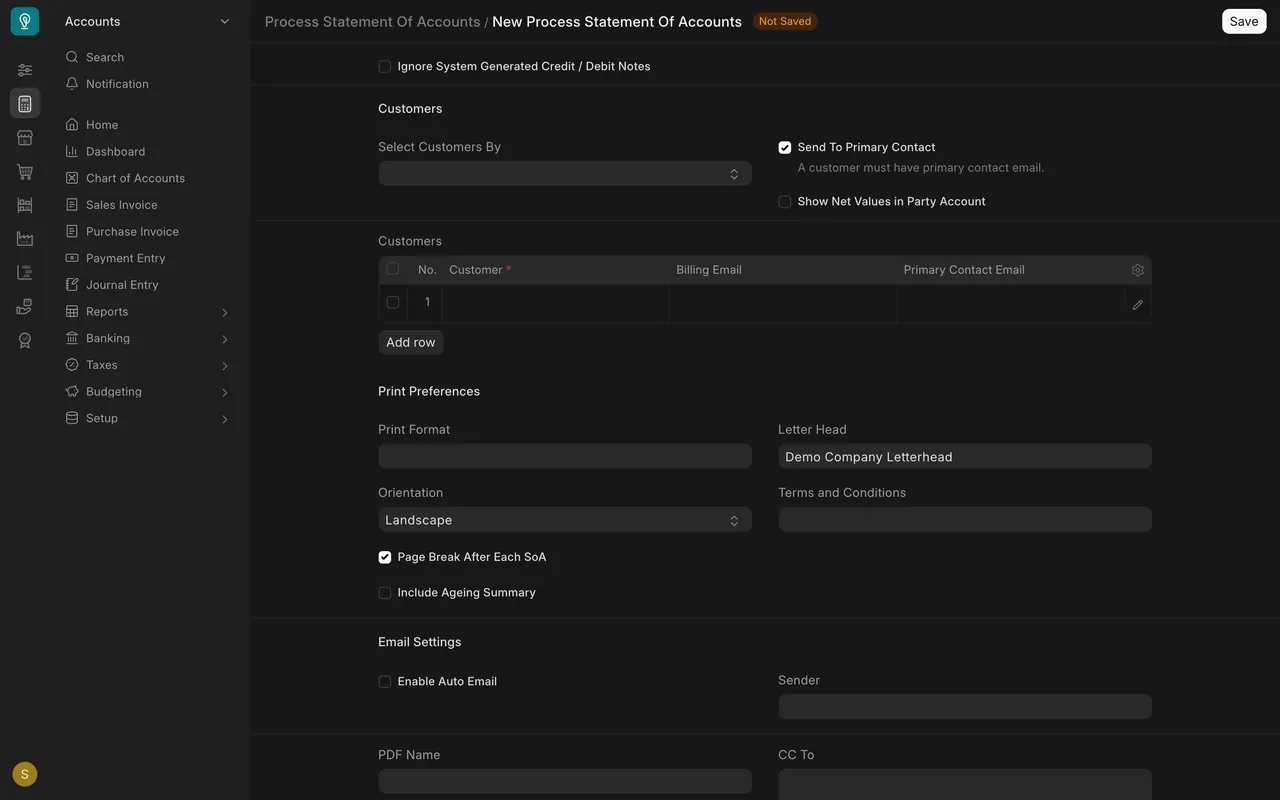Uncheck Send To Primary Contact
This screenshot has height=800, width=1280.
point(785,147)
